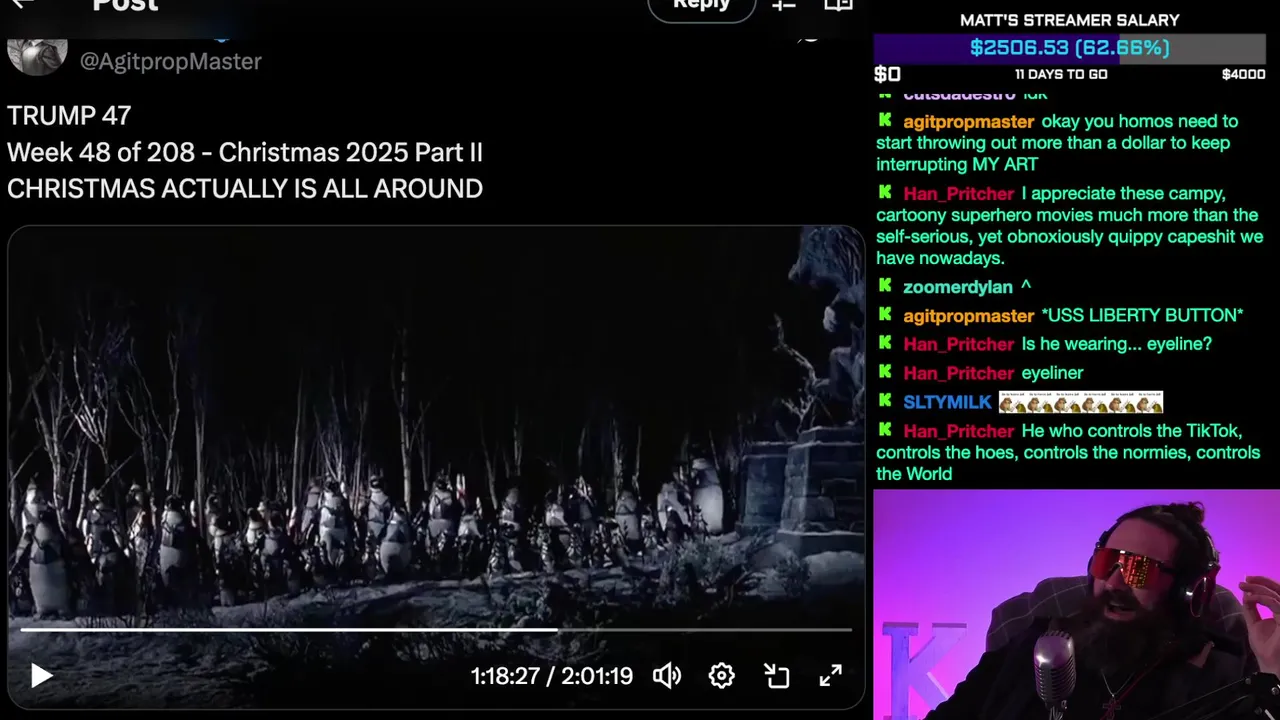The width and height of the screenshot is (1280, 720).
Task: Click the streamer webcam feed
Action: pyautogui.click(x=1076, y=604)
